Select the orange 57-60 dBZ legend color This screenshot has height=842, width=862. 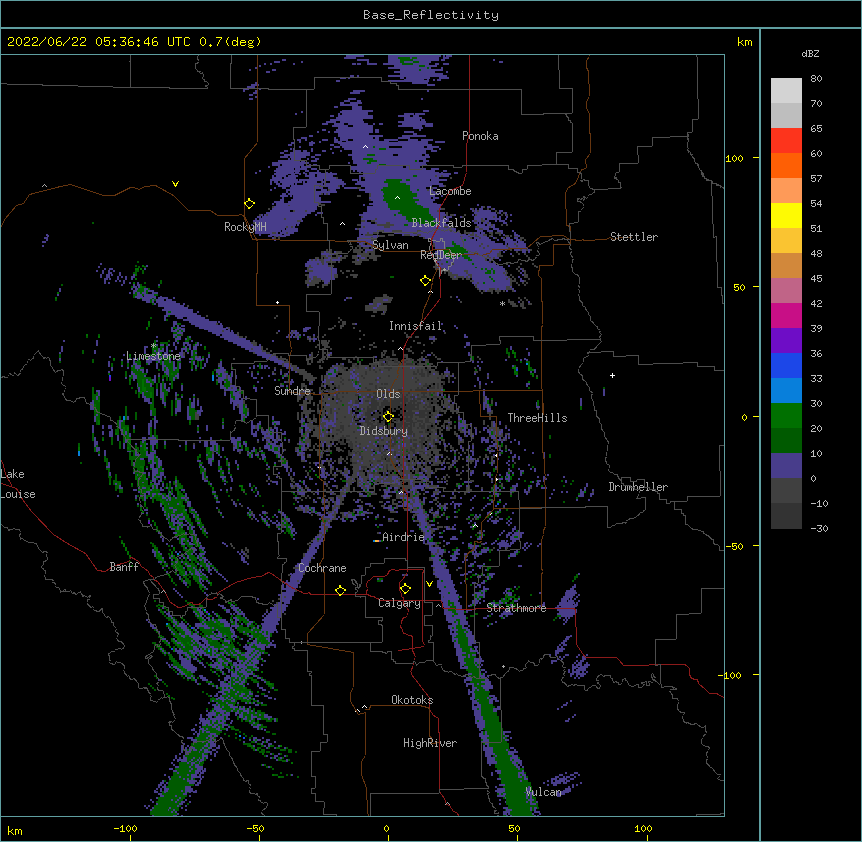(786, 165)
